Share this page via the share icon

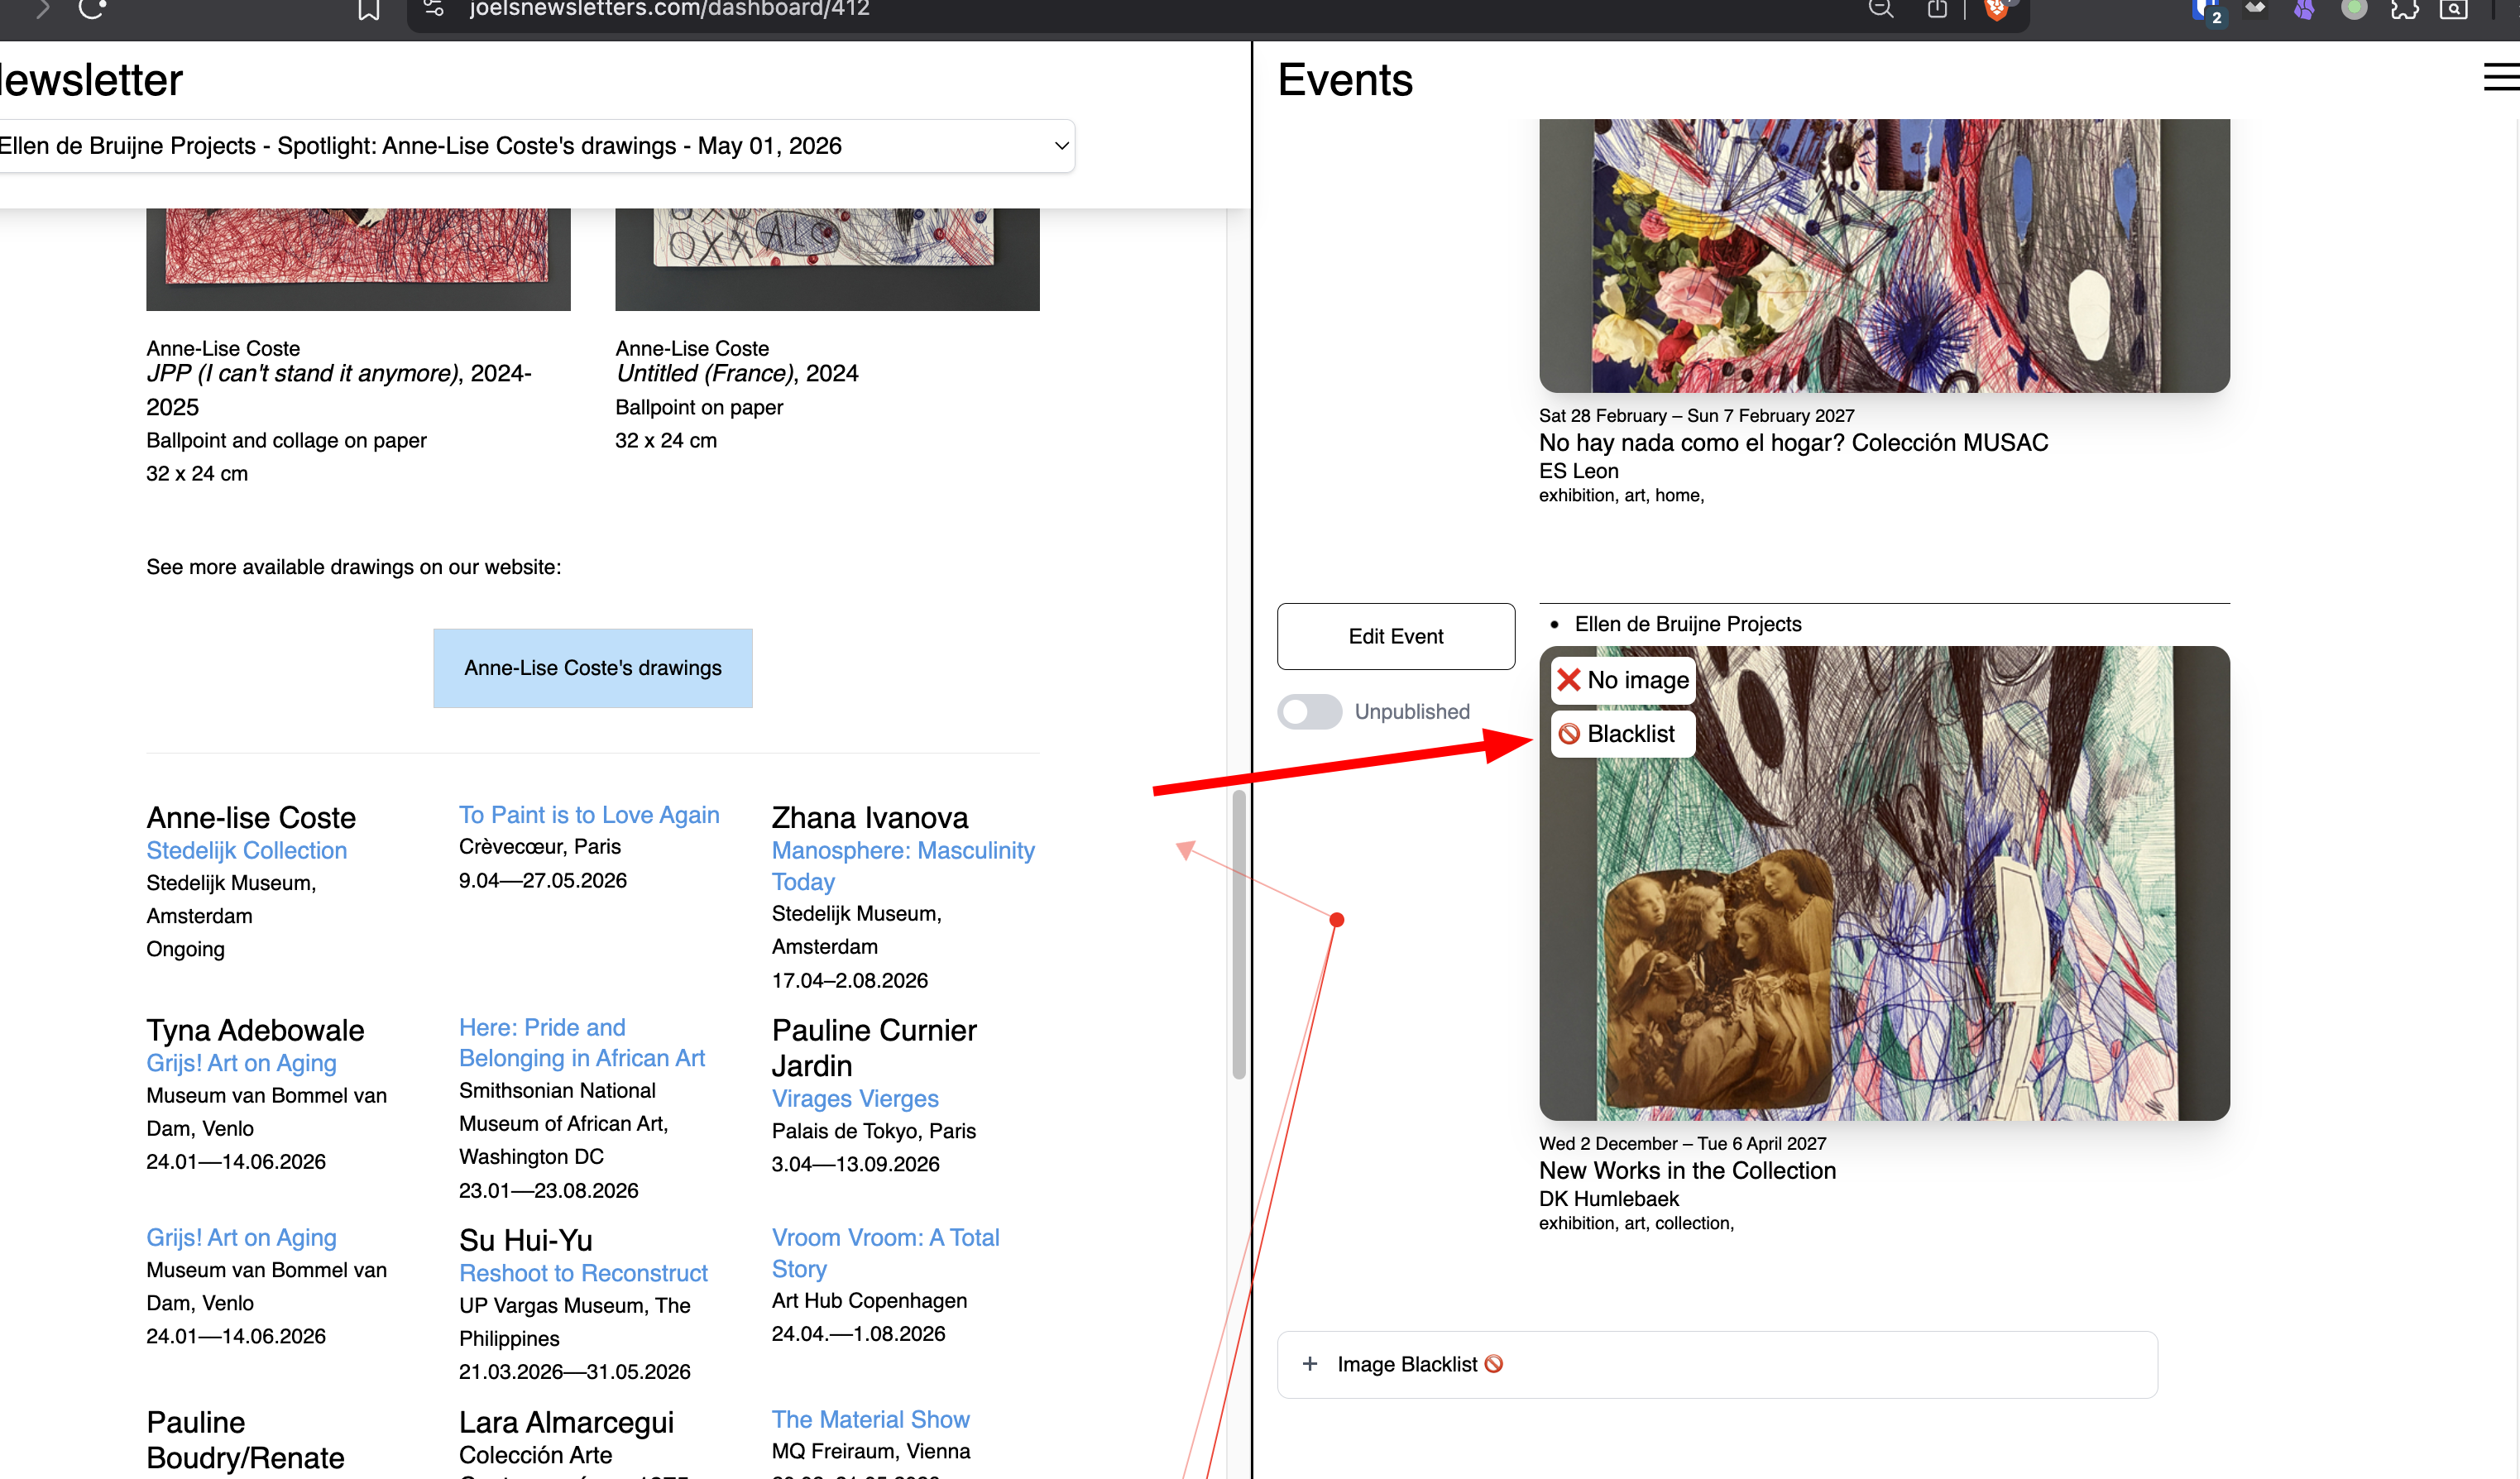tap(1937, 9)
